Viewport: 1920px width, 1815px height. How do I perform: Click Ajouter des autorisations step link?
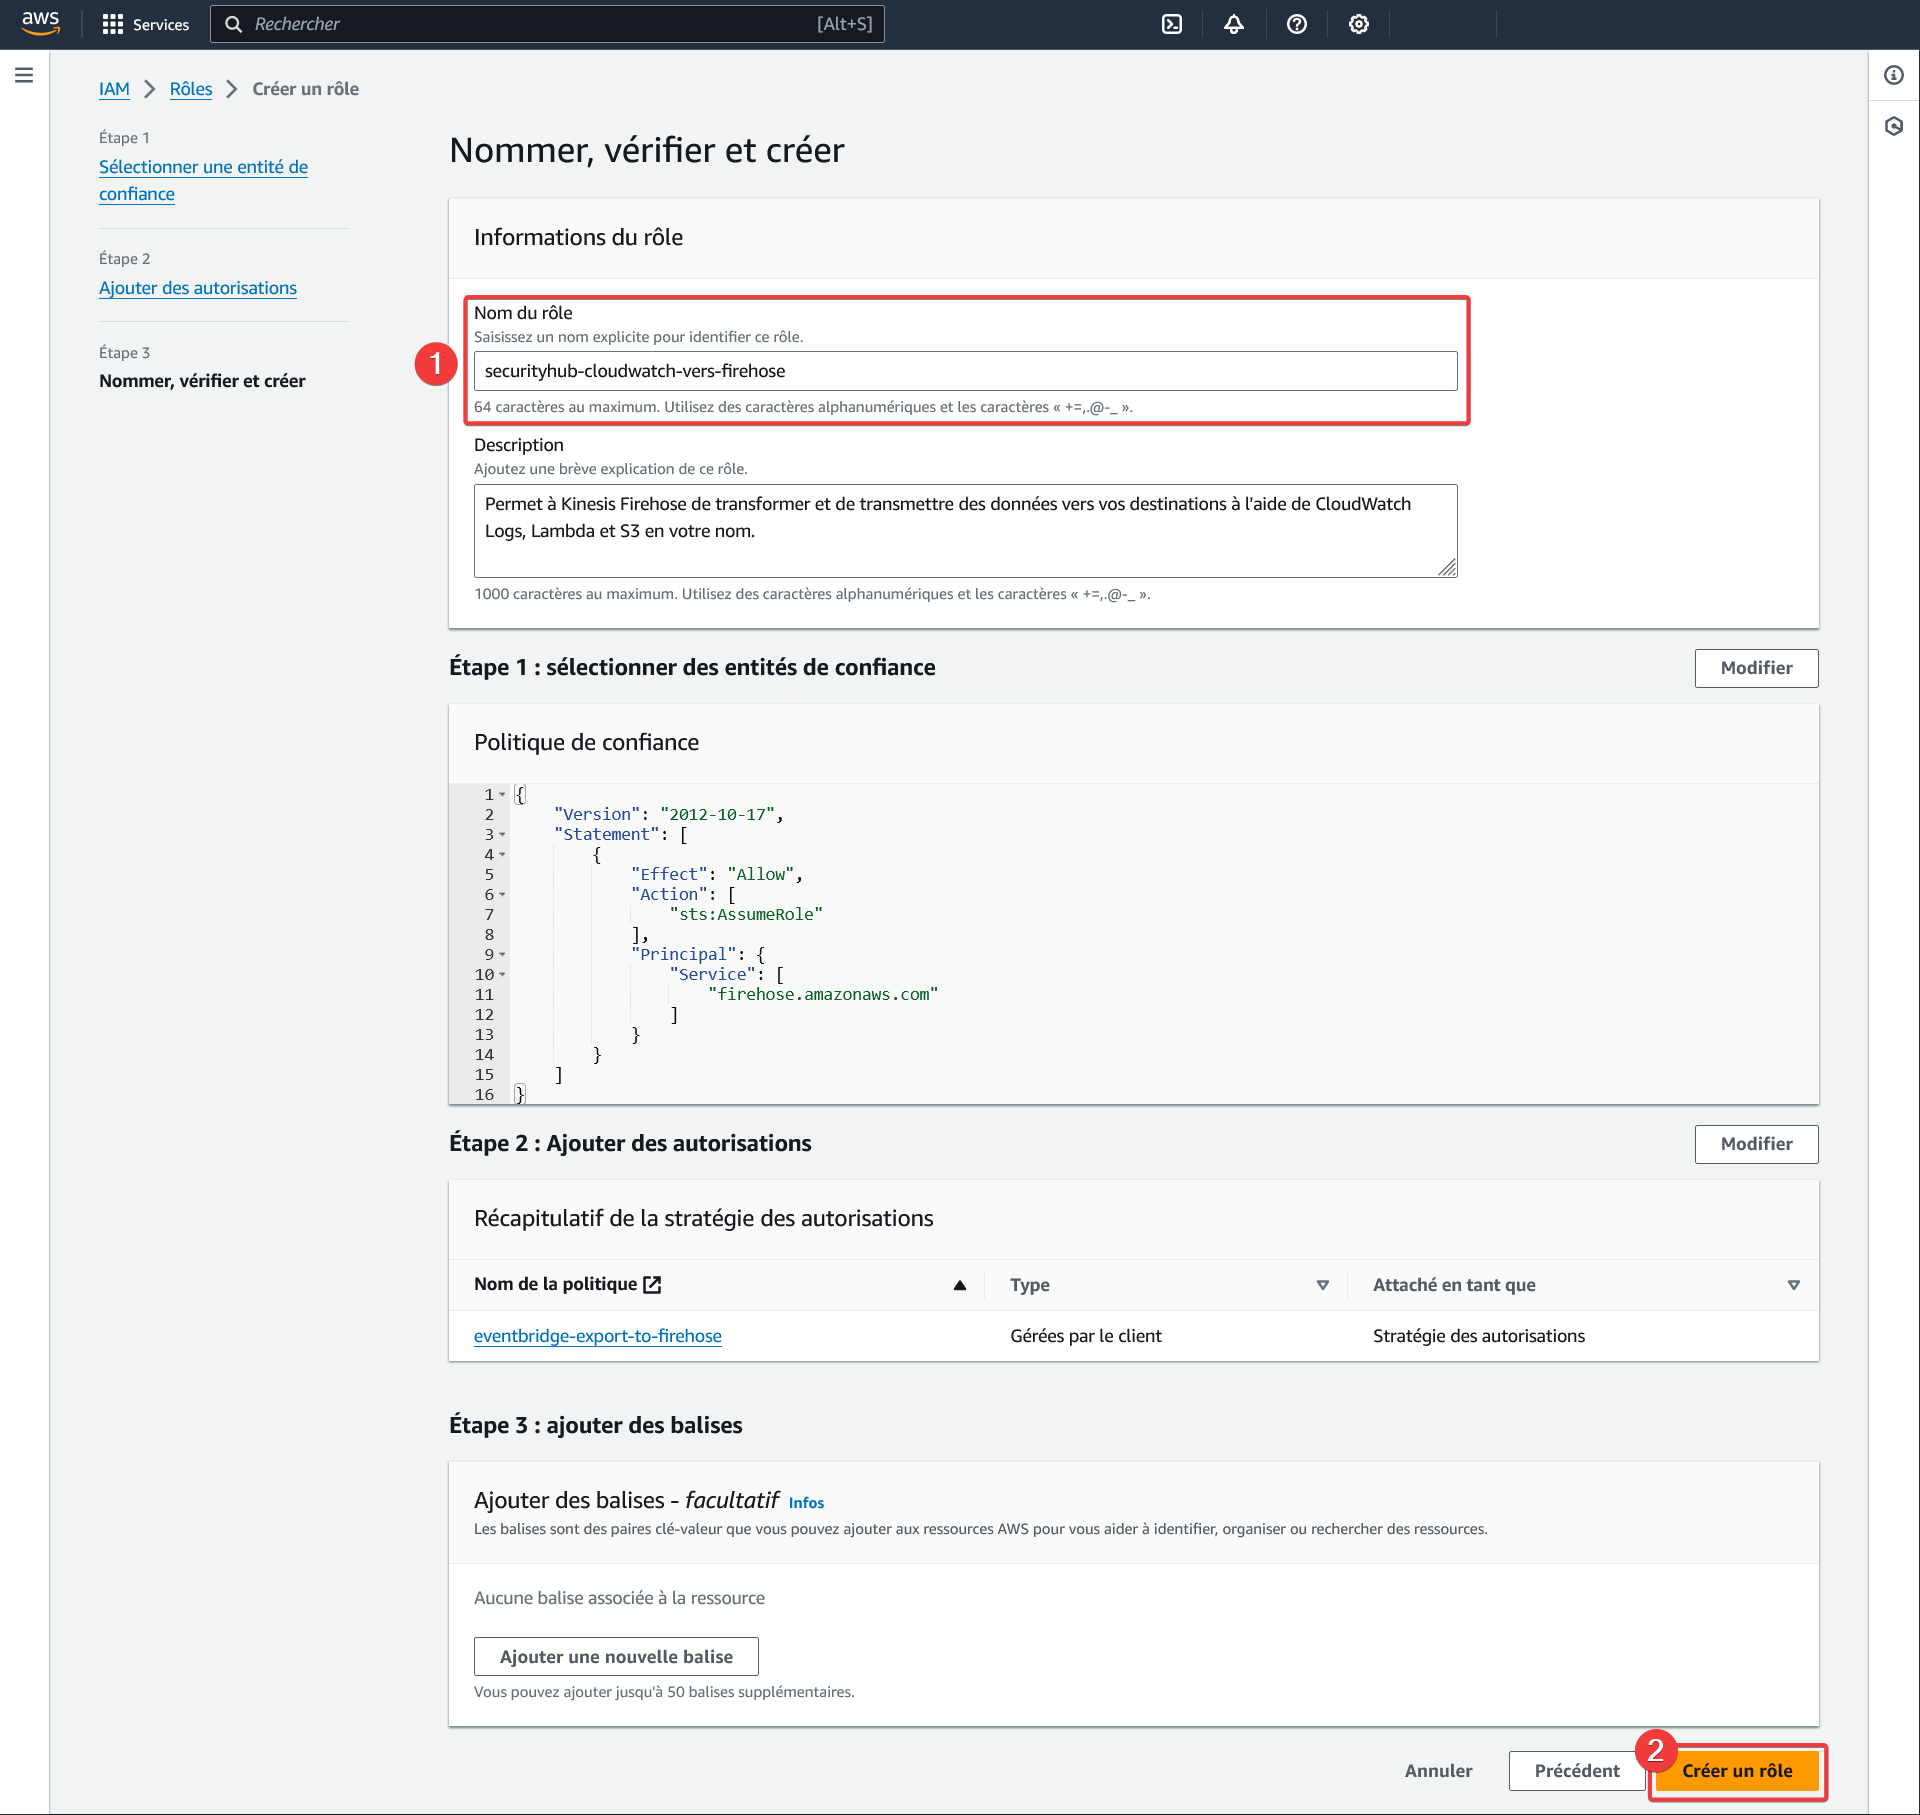198,287
